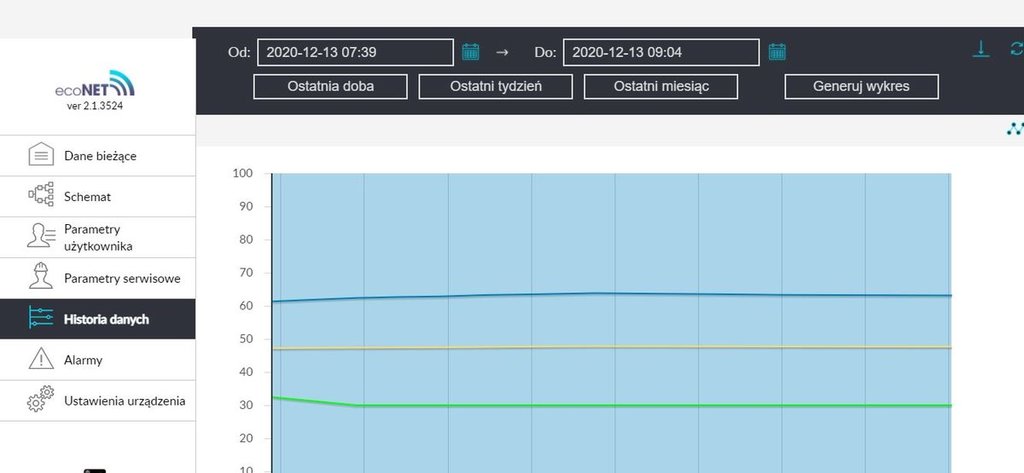Open calendar picker for the Od start date
Viewport: 1024px width, 473px height.
pos(471,52)
